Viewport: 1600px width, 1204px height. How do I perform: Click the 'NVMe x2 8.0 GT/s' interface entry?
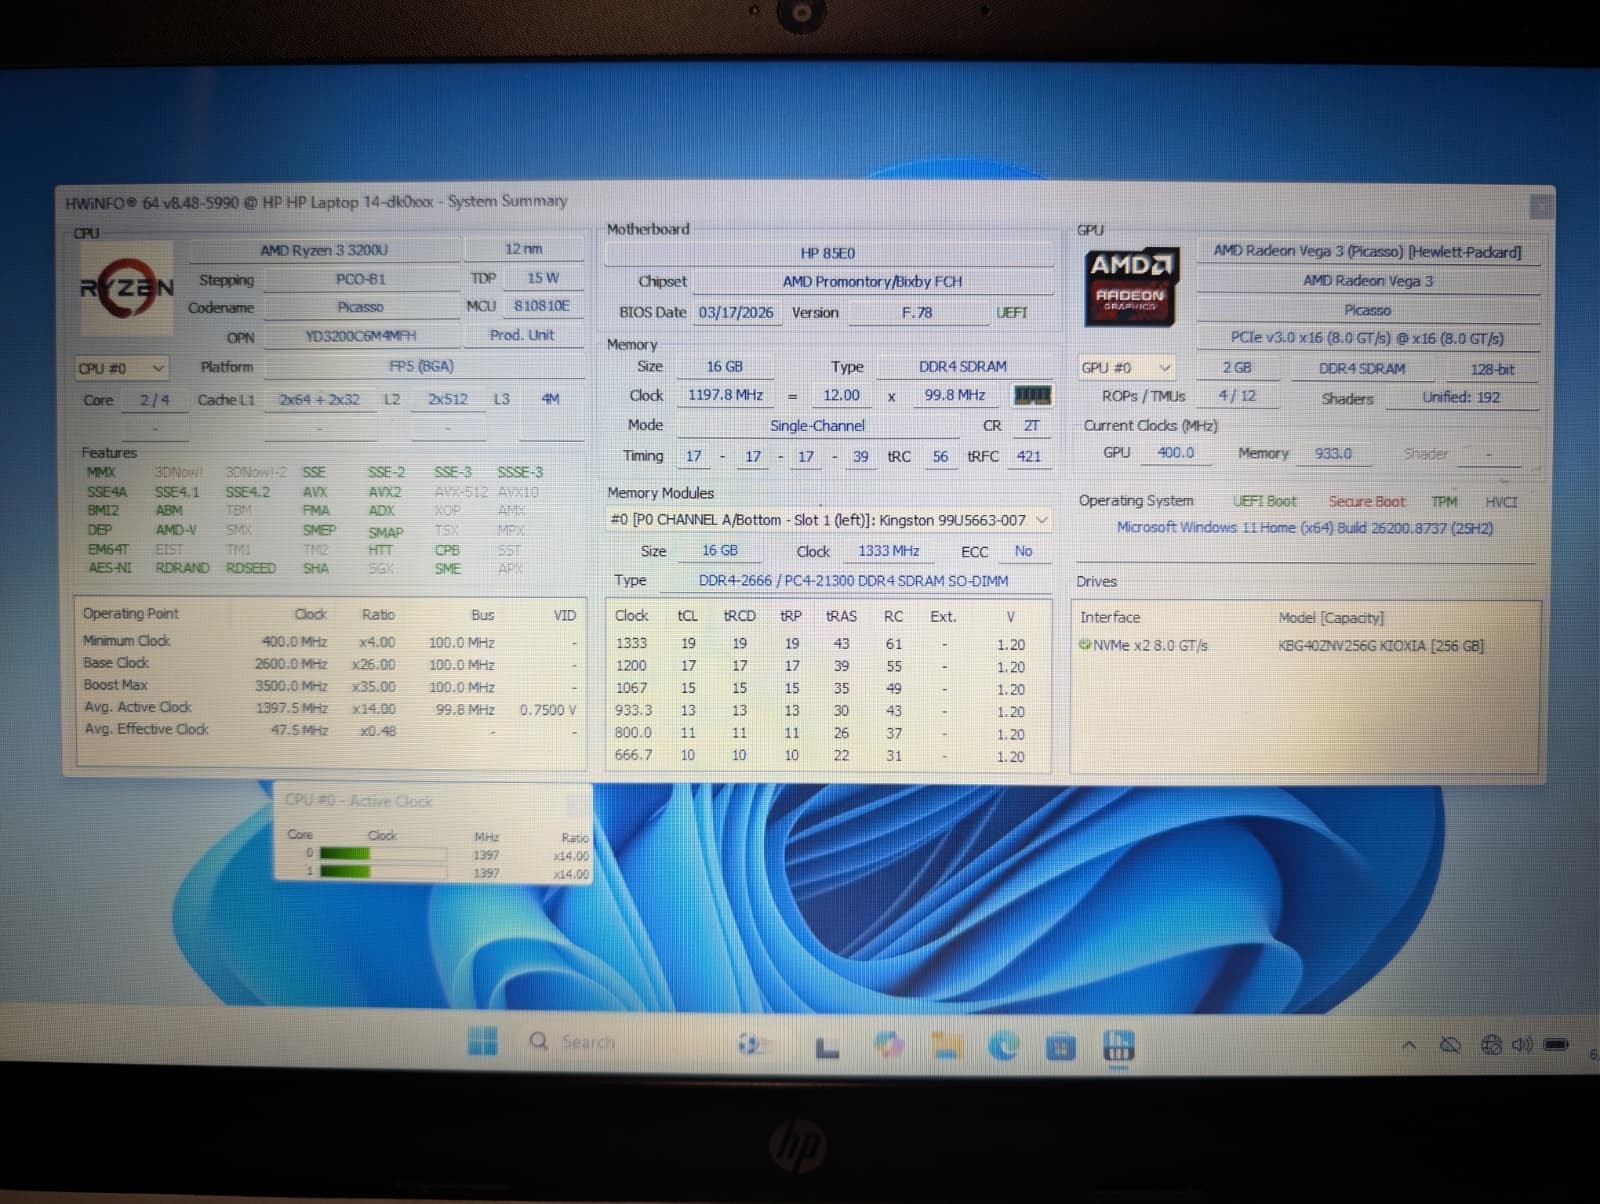click(x=1150, y=646)
